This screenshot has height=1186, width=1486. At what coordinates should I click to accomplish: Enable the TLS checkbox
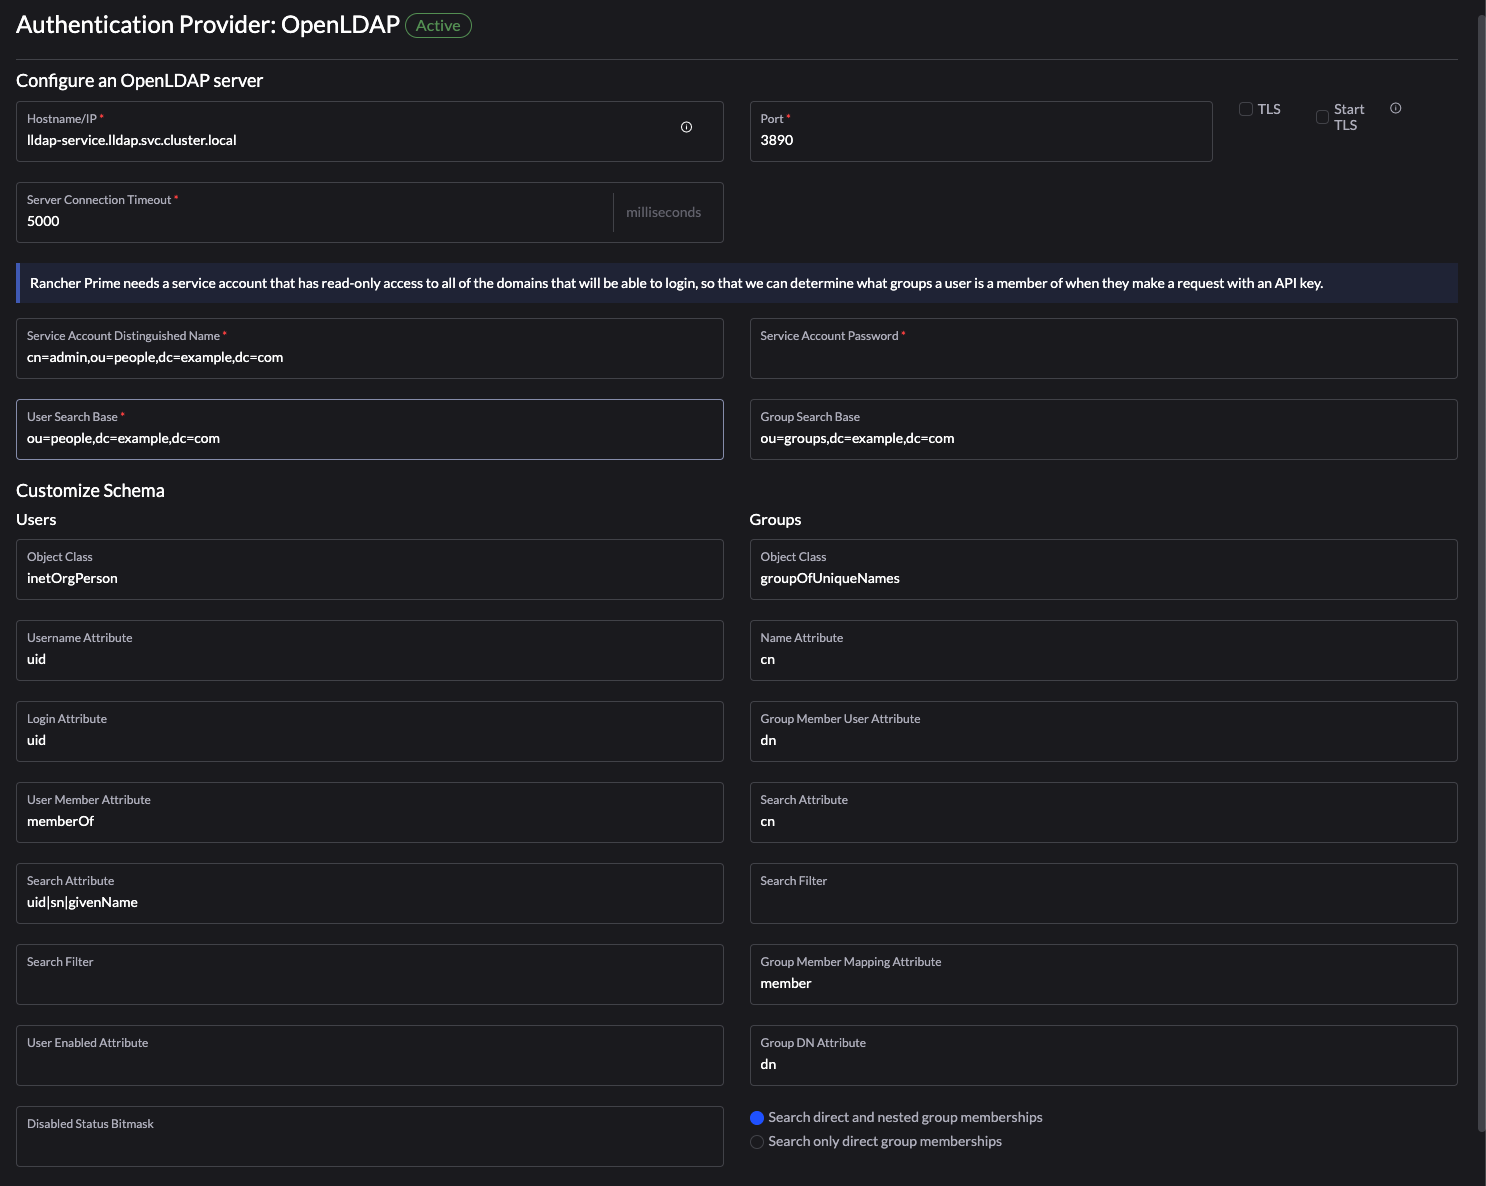pyautogui.click(x=1245, y=108)
